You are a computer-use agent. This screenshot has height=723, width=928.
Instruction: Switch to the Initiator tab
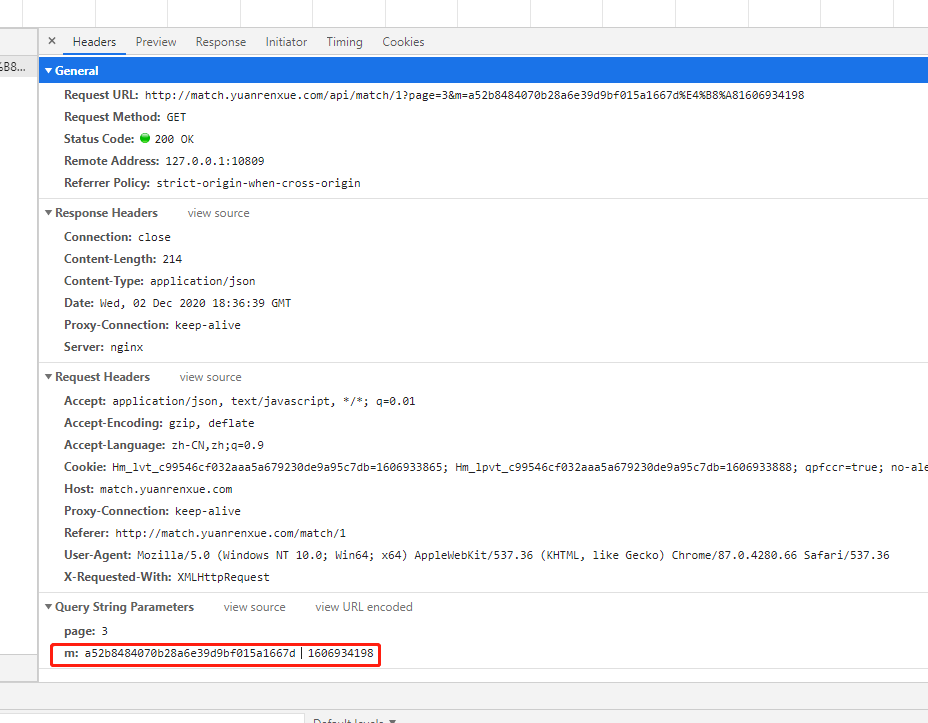coord(286,42)
